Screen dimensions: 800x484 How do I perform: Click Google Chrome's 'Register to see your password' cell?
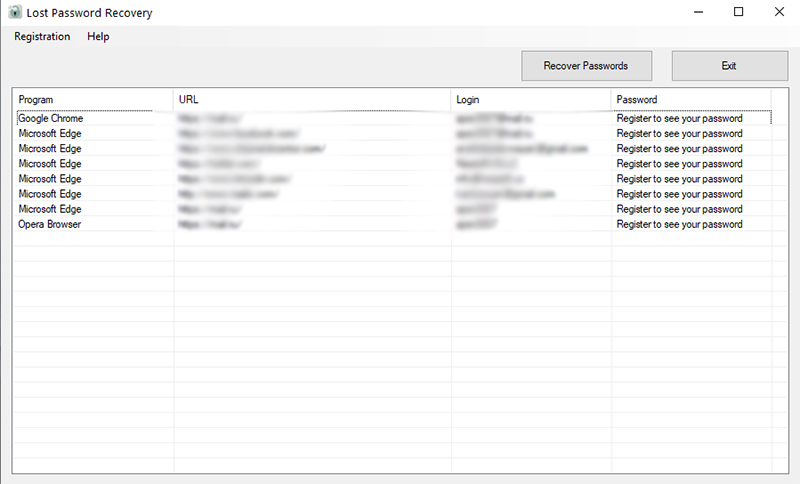point(679,118)
